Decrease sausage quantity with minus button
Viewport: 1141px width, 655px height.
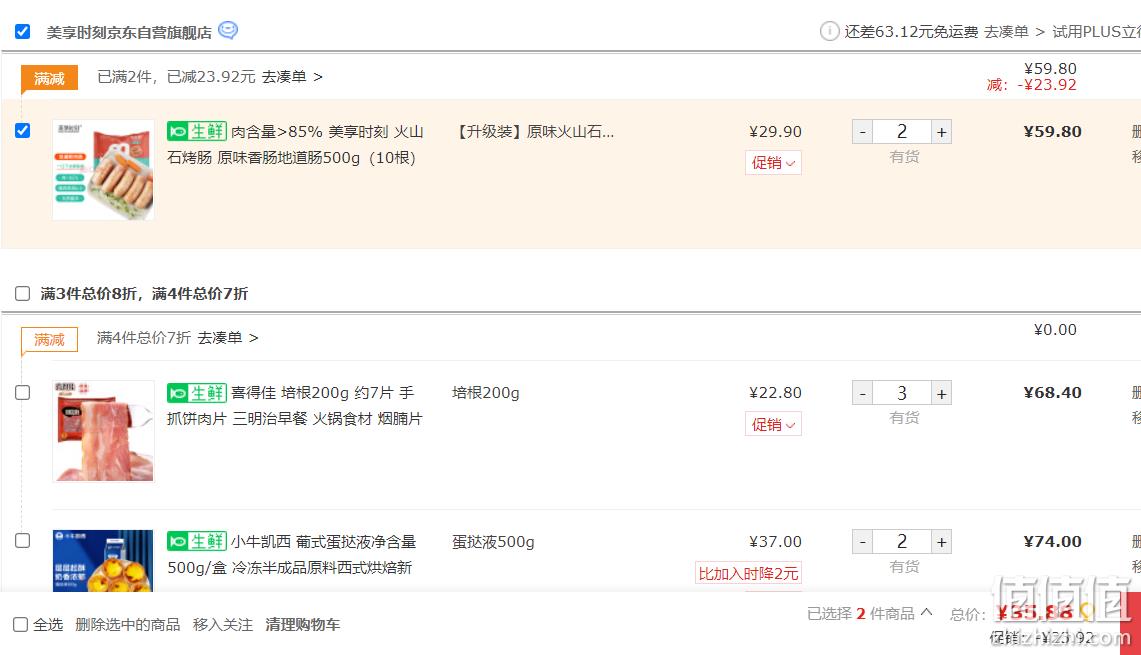coord(862,132)
